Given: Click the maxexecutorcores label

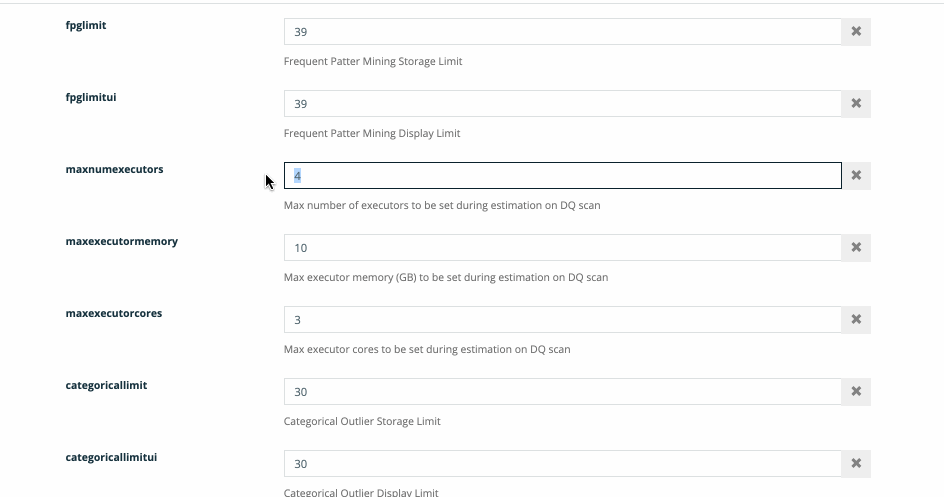Looking at the screenshot, I should (x=113, y=314).
